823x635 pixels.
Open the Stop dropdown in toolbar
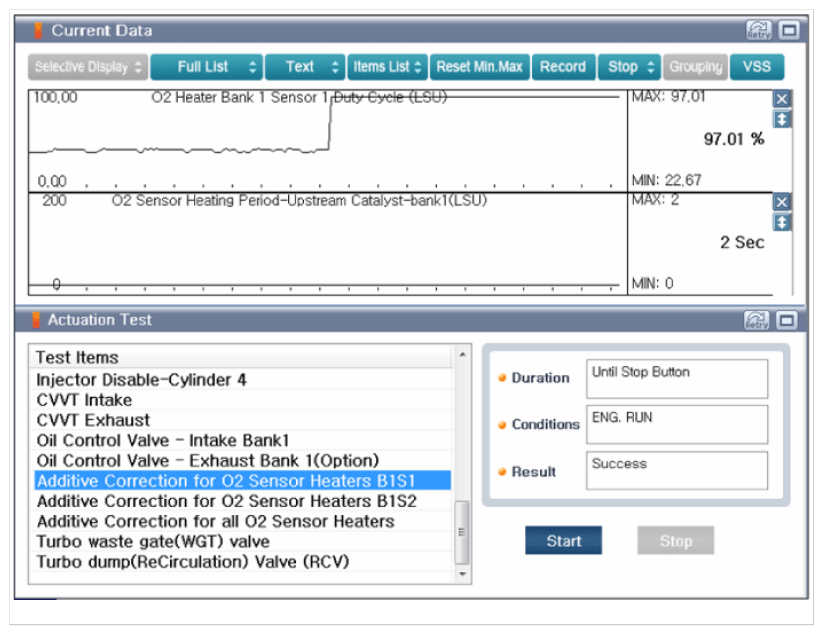click(x=629, y=67)
